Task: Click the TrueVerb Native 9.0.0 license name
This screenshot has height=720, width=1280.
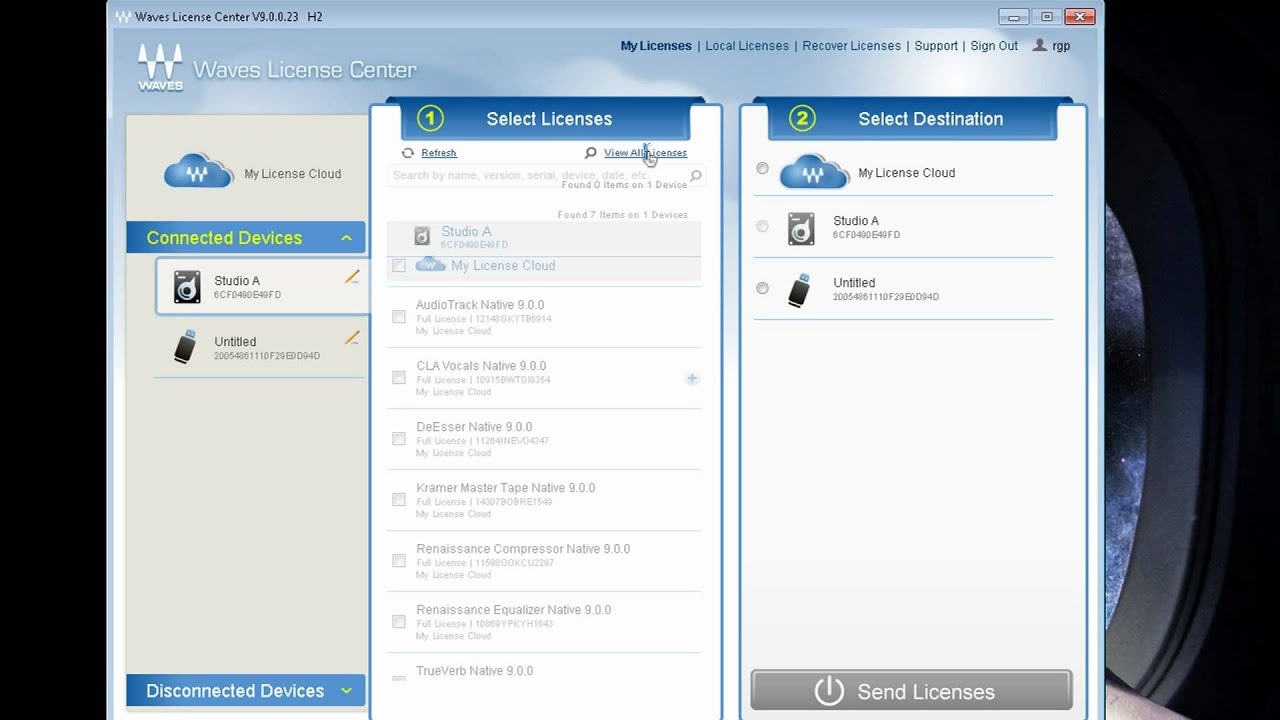Action: click(x=474, y=671)
